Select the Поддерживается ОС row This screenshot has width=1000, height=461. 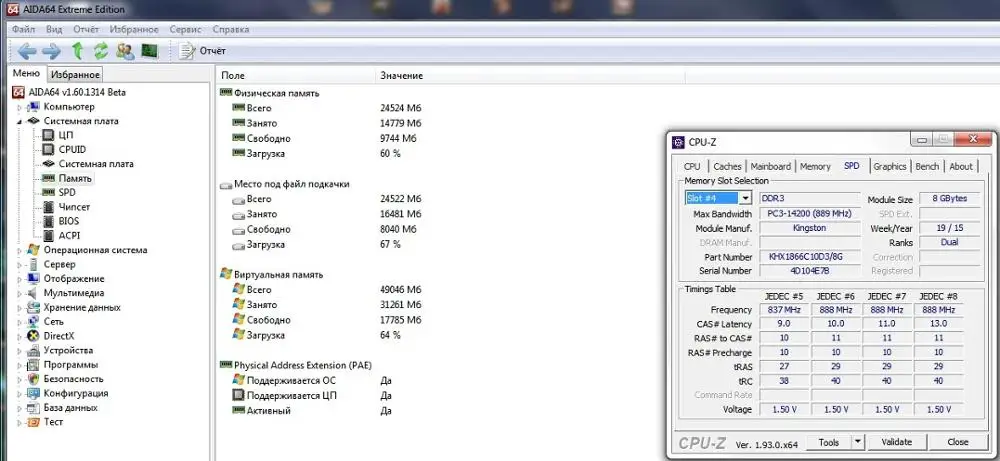(x=291, y=381)
